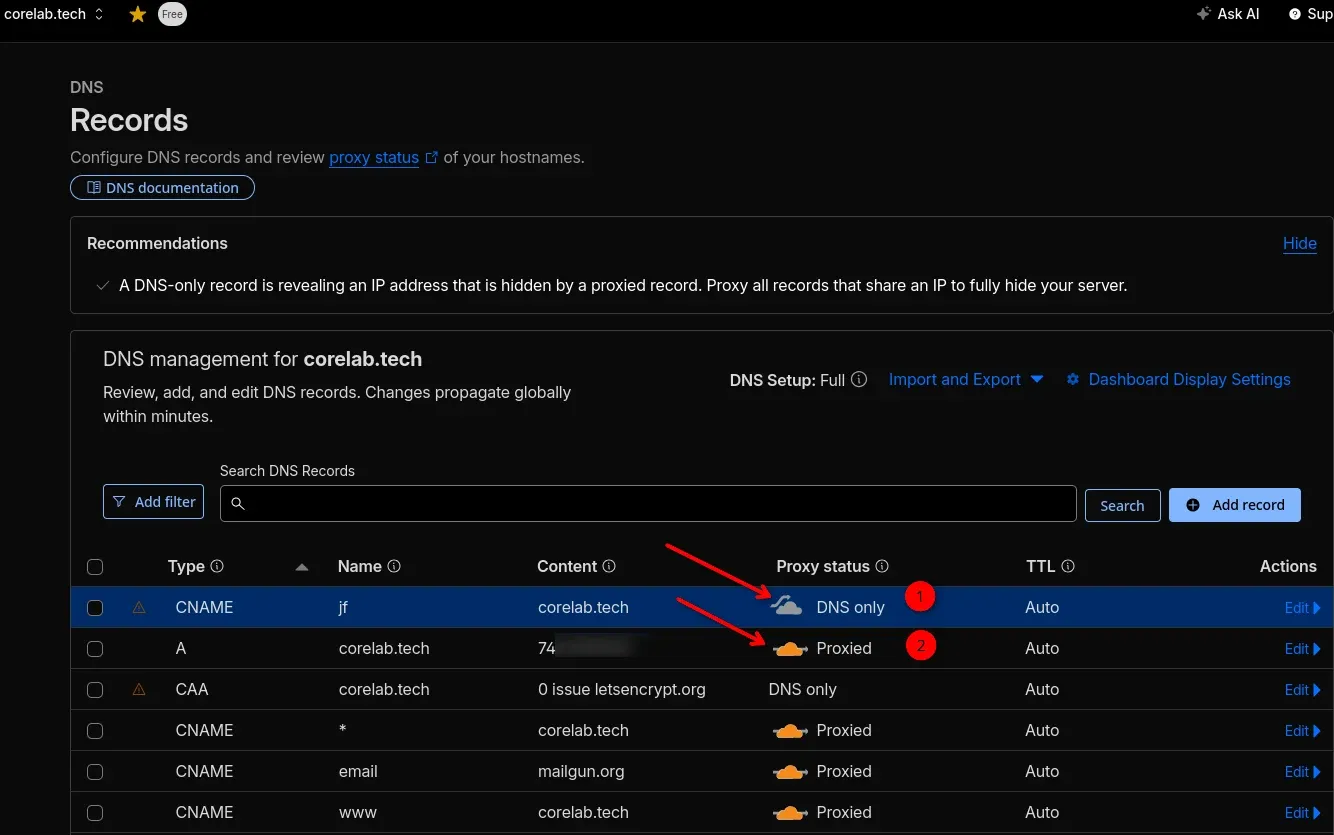Click the orange cloud on the www record
This screenshot has width=1334, height=835.
click(790, 813)
